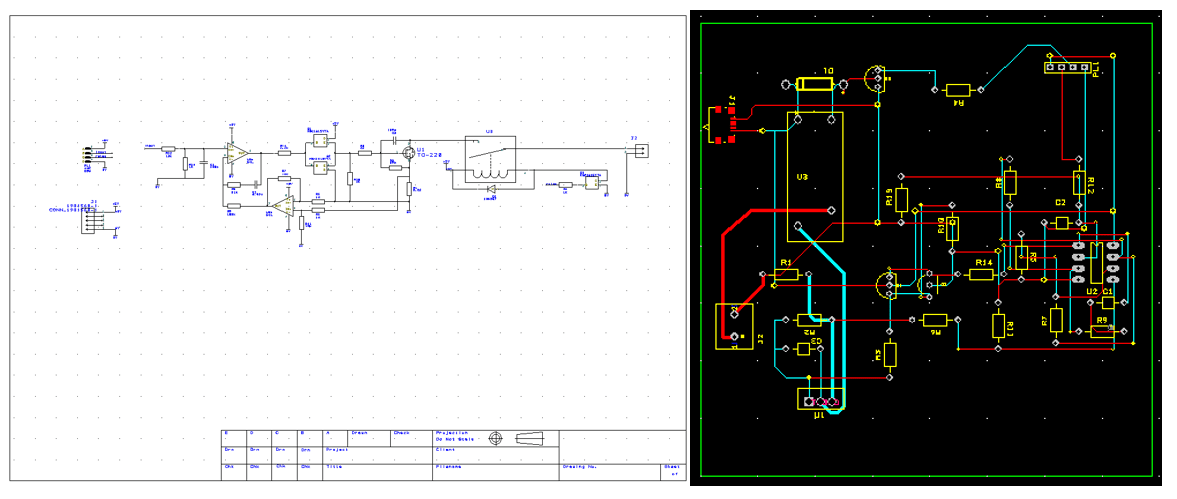Select the PL1 pin header footprint
Screen dimensions: 1177x499
tap(1065, 68)
